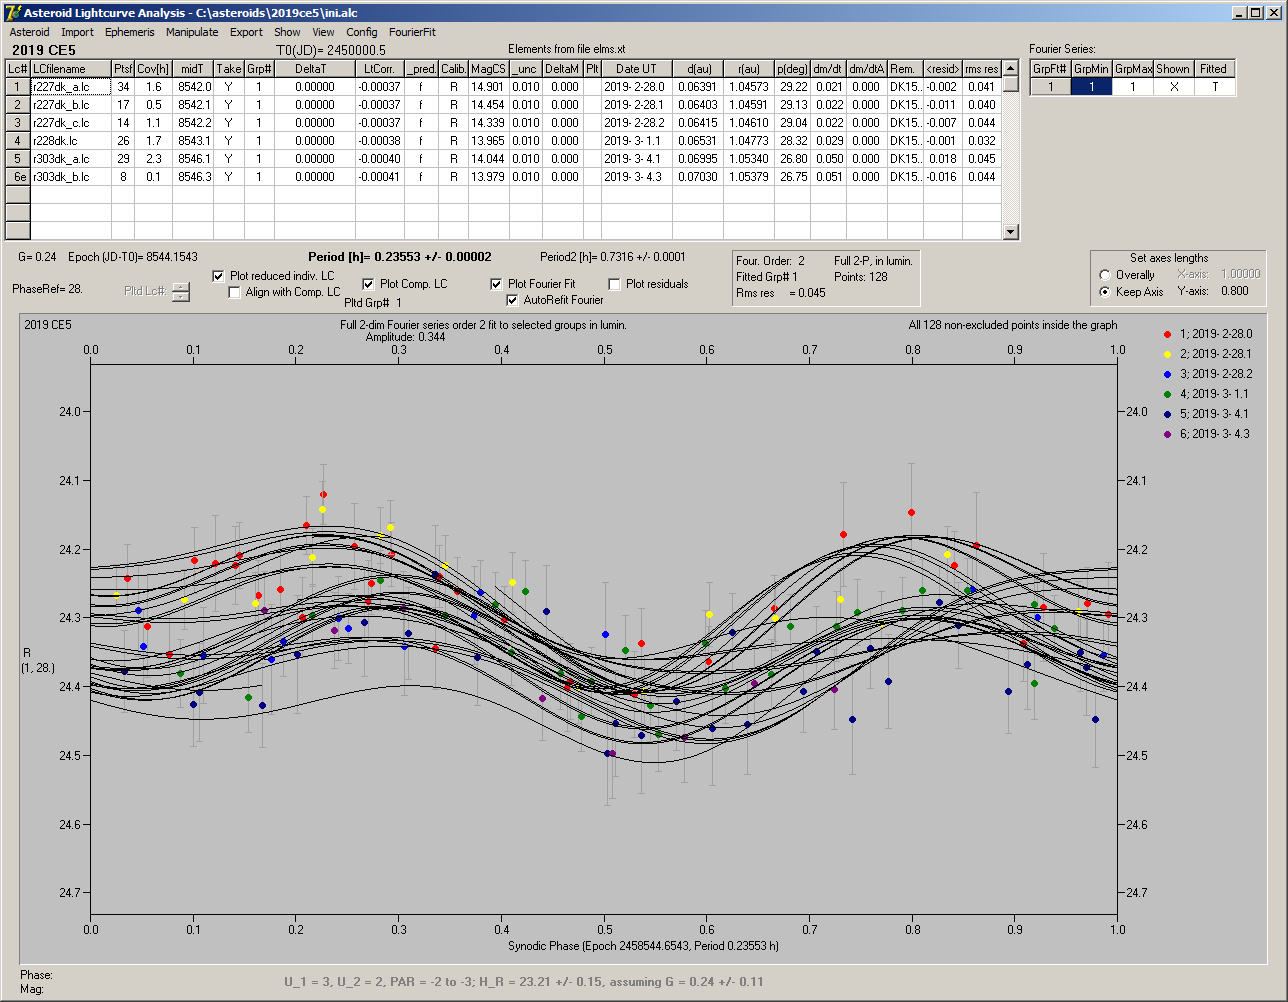Click the MagCS column header
The height and width of the screenshot is (1002, 1288).
tap(488, 69)
